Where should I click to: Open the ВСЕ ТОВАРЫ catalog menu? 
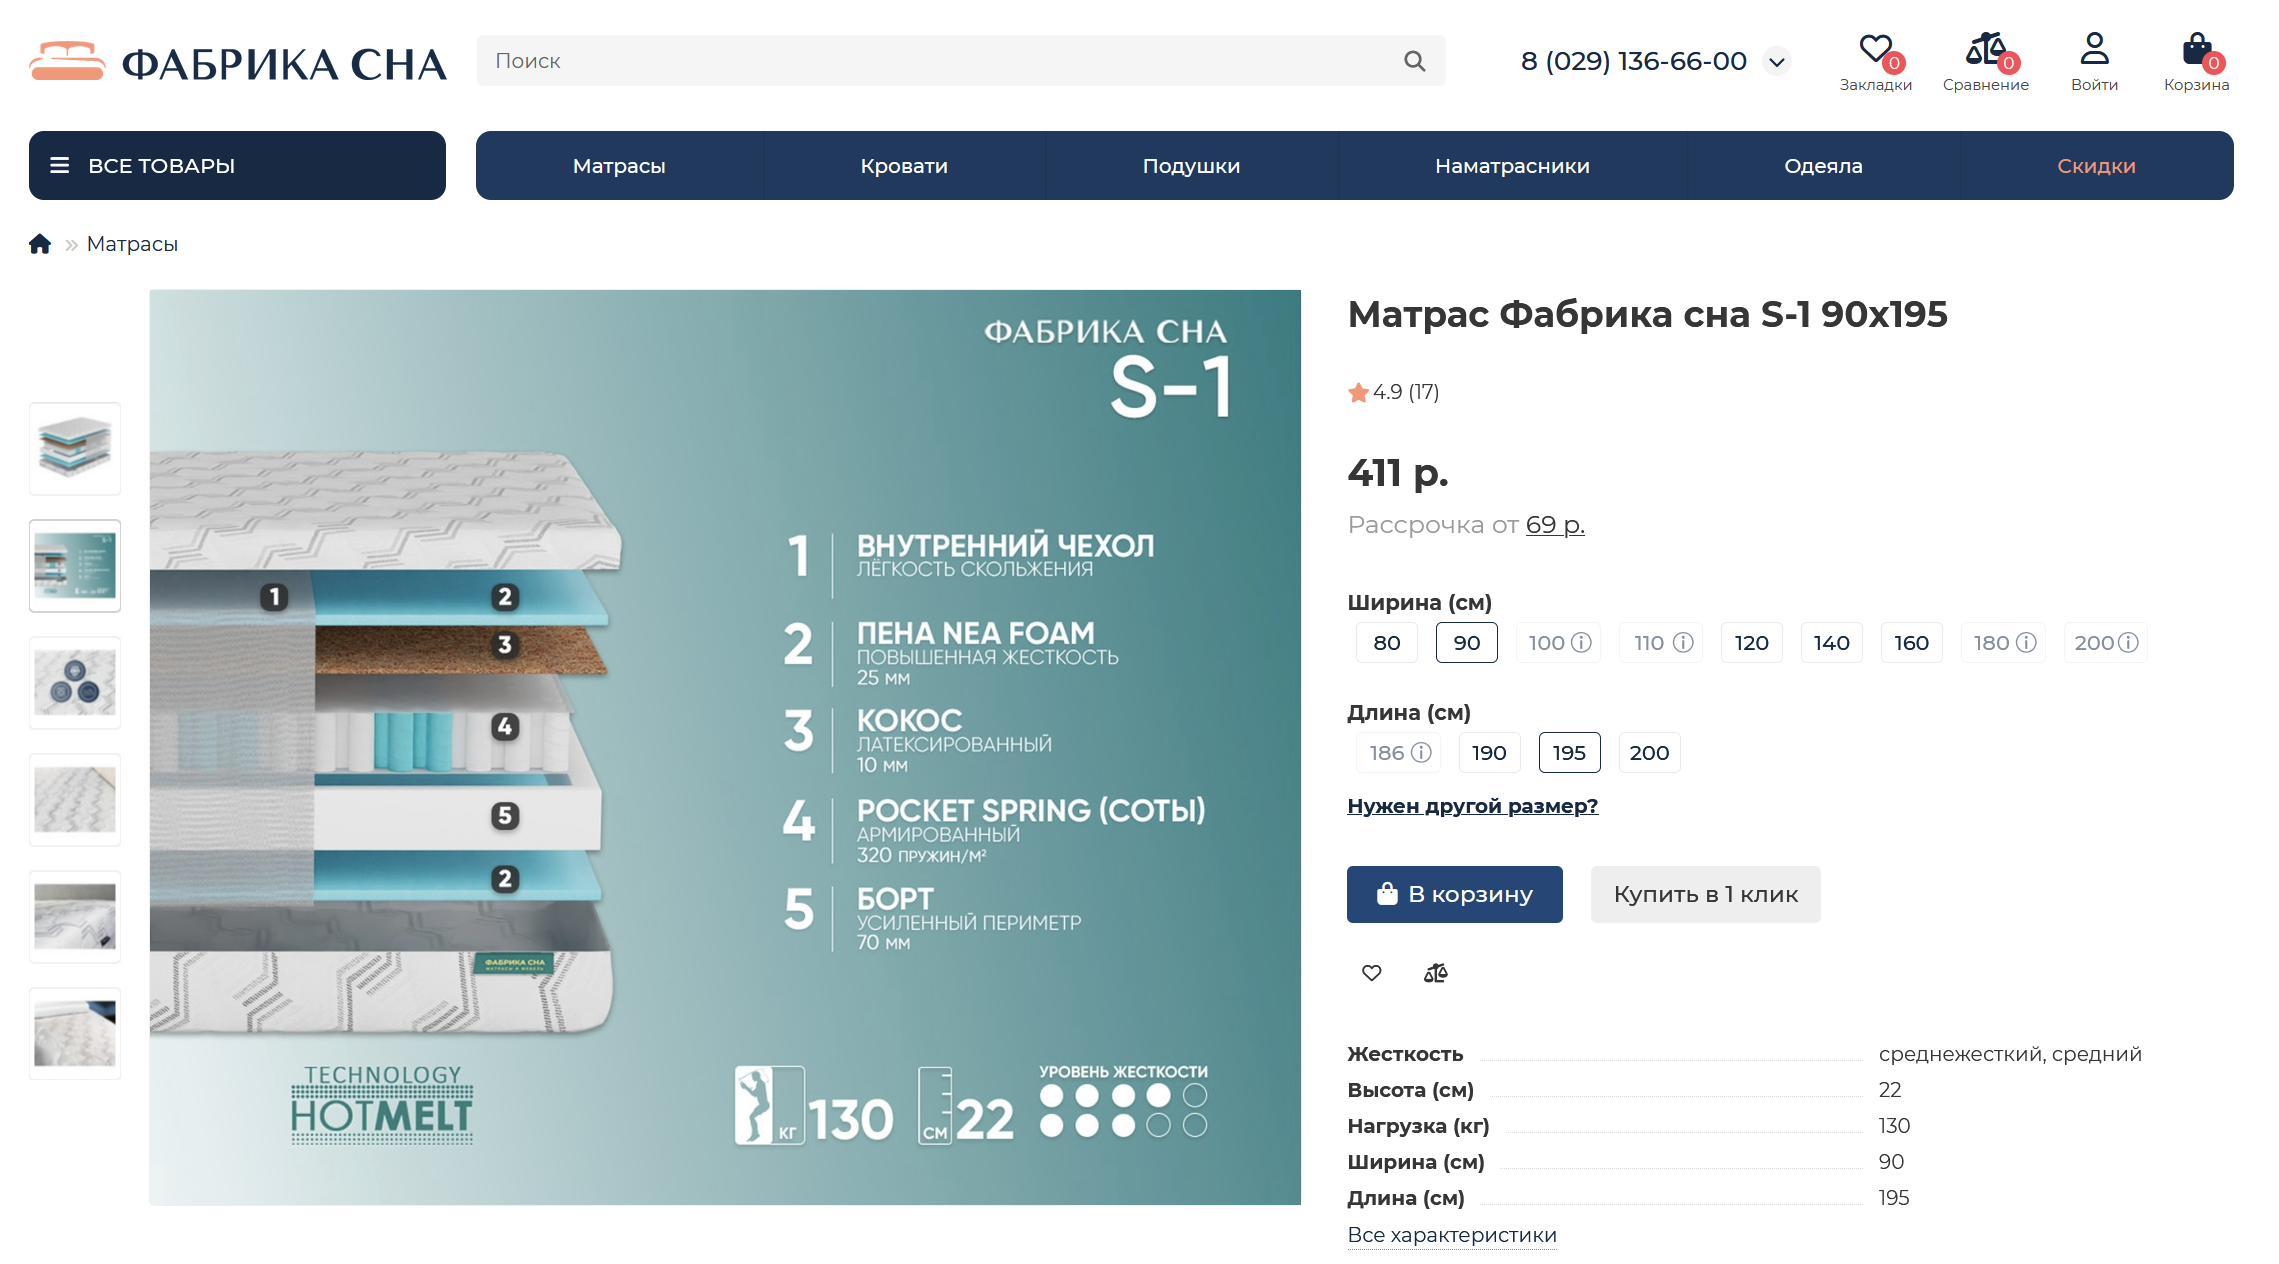237,166
